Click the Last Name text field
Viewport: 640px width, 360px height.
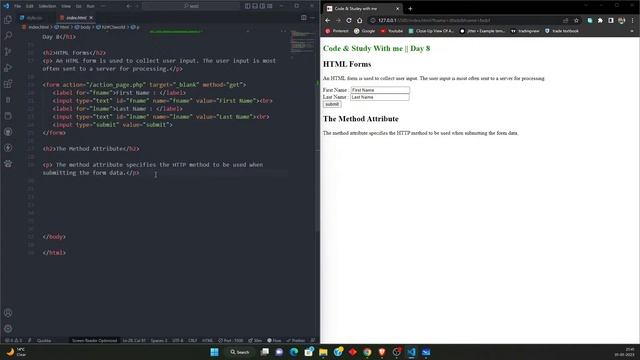[x=380, y=97]
